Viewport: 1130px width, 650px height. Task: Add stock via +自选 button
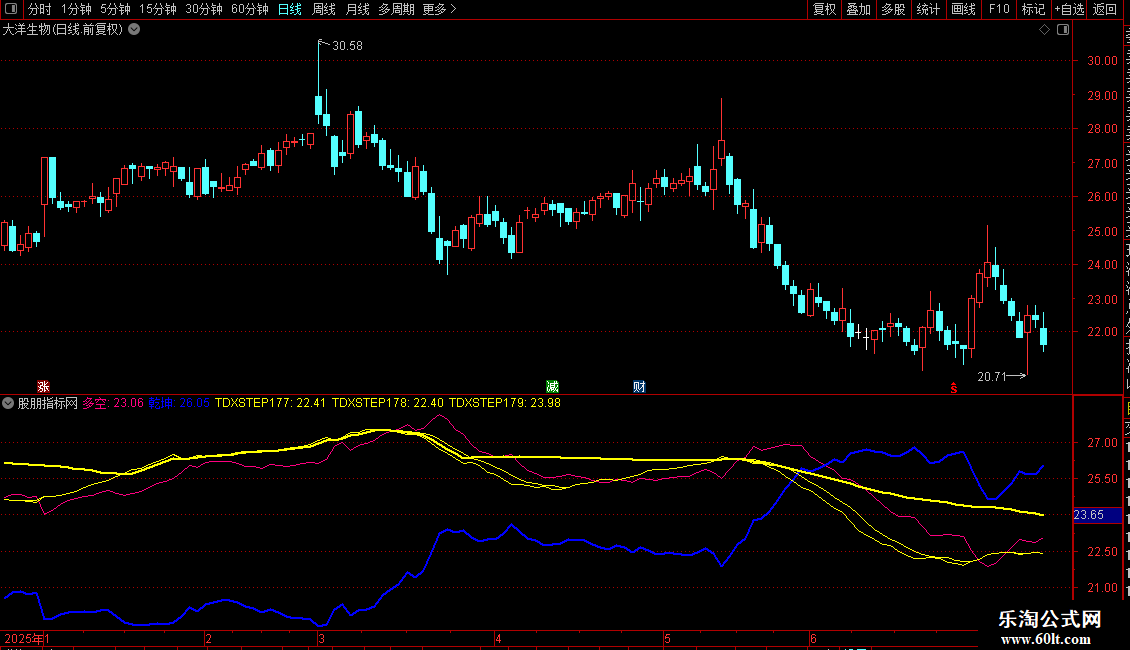pyautogui.click(x=1069, y=9)
